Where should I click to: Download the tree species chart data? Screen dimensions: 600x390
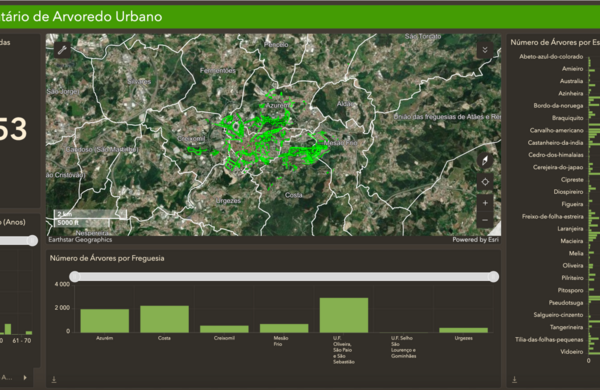[515, 379]
